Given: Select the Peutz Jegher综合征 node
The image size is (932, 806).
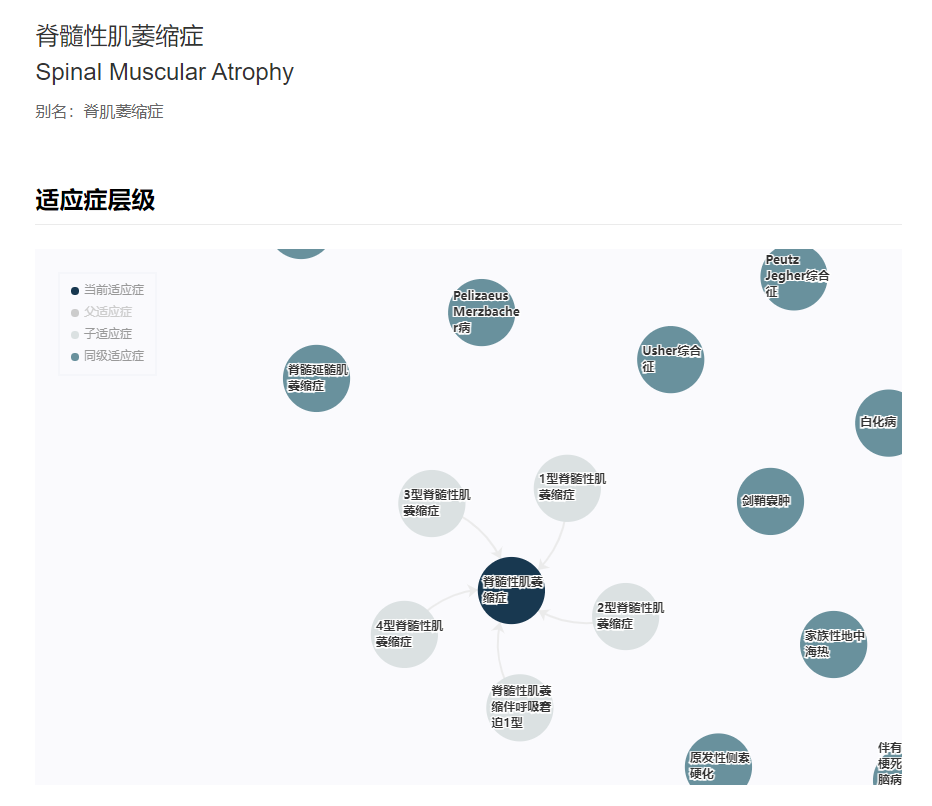Looking at the screenshot, I should [x=794, y=276].
